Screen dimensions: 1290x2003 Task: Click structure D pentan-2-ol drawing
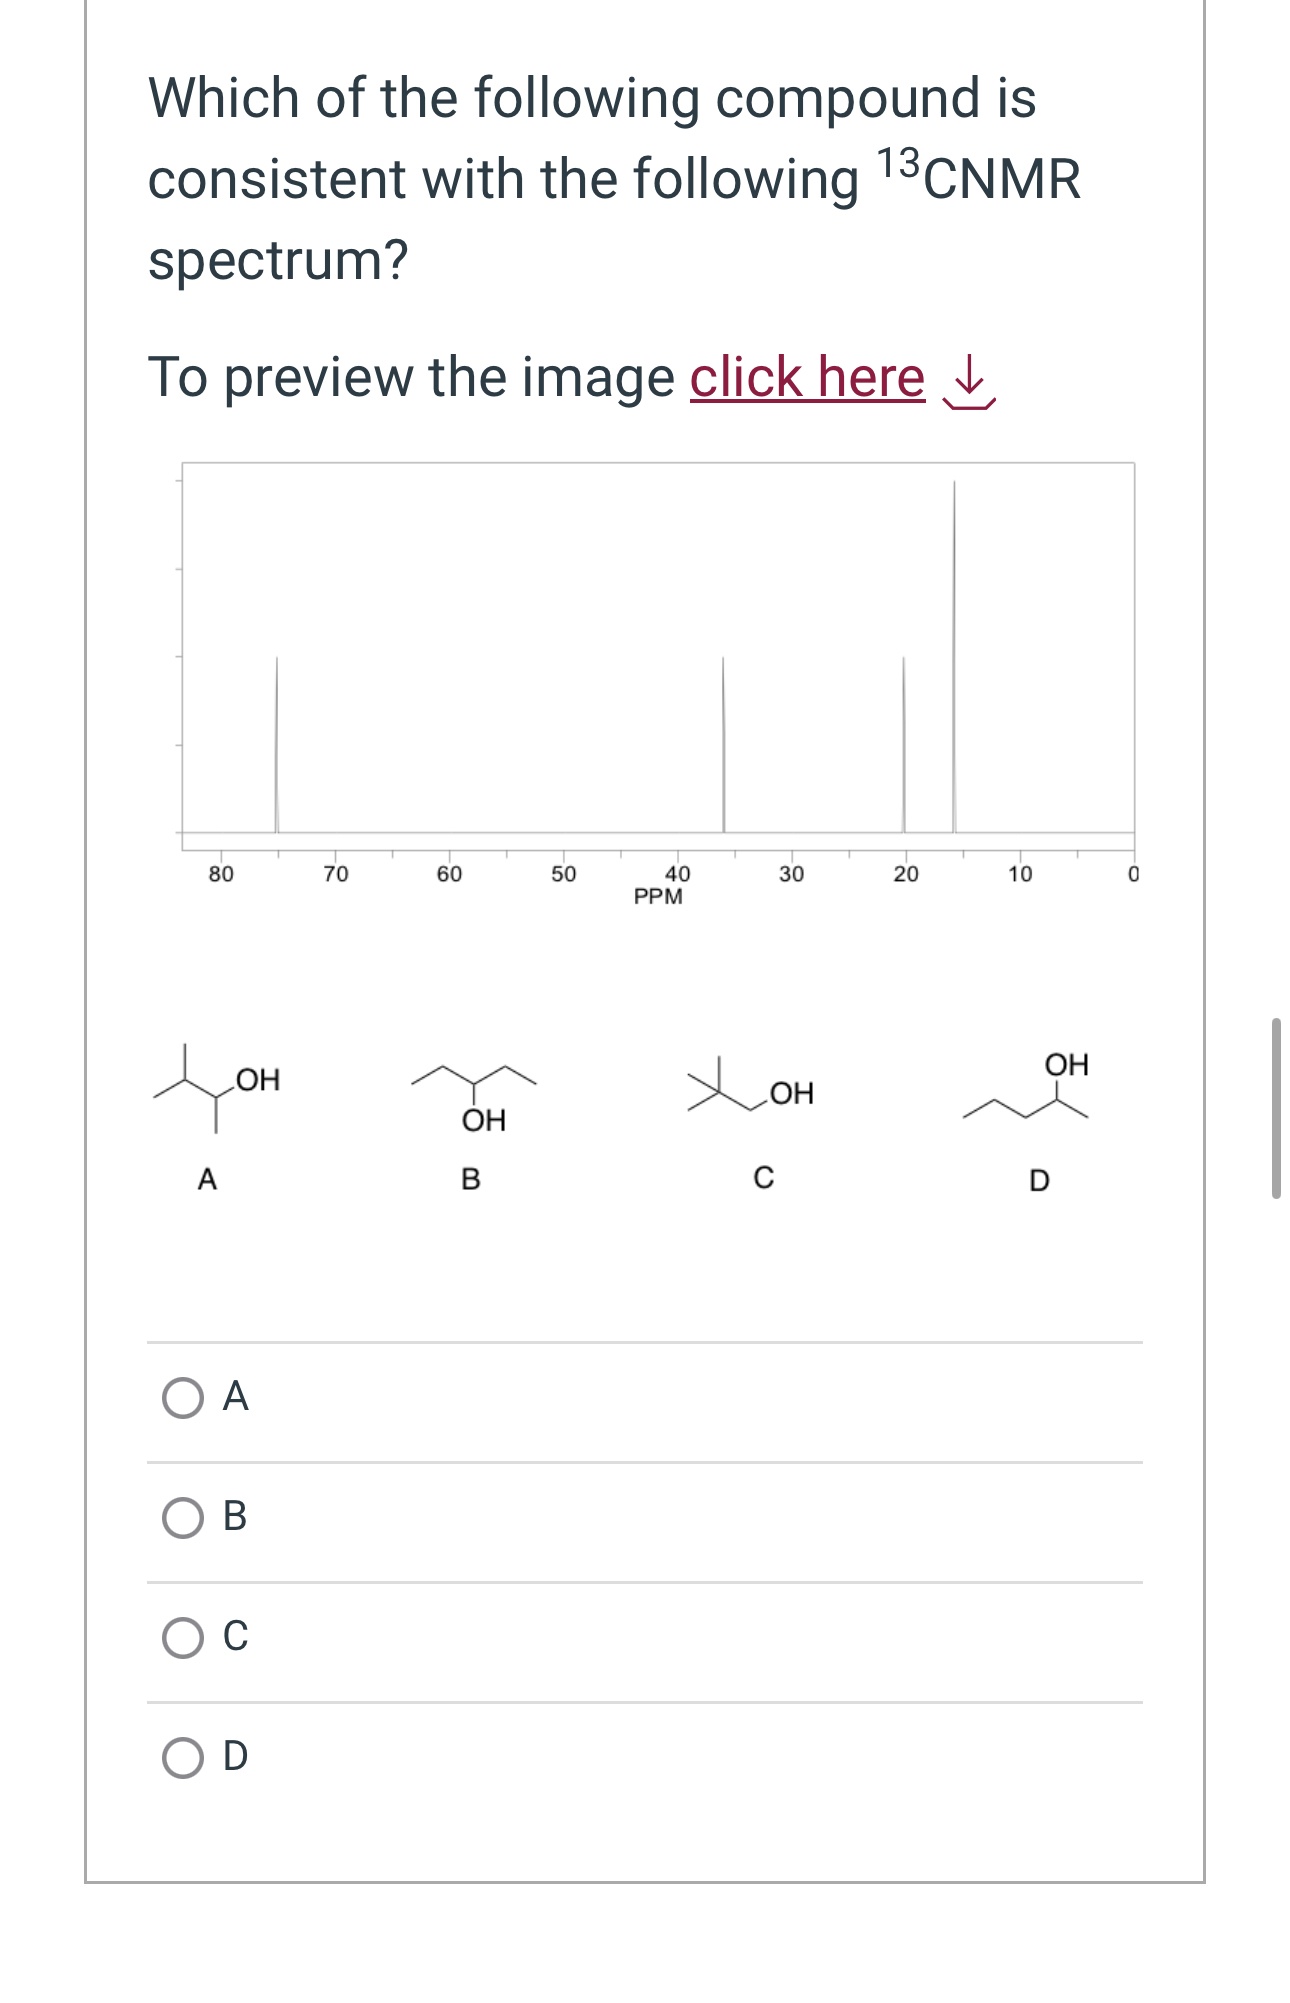pyautogui.click(x=1027, y=1087)
